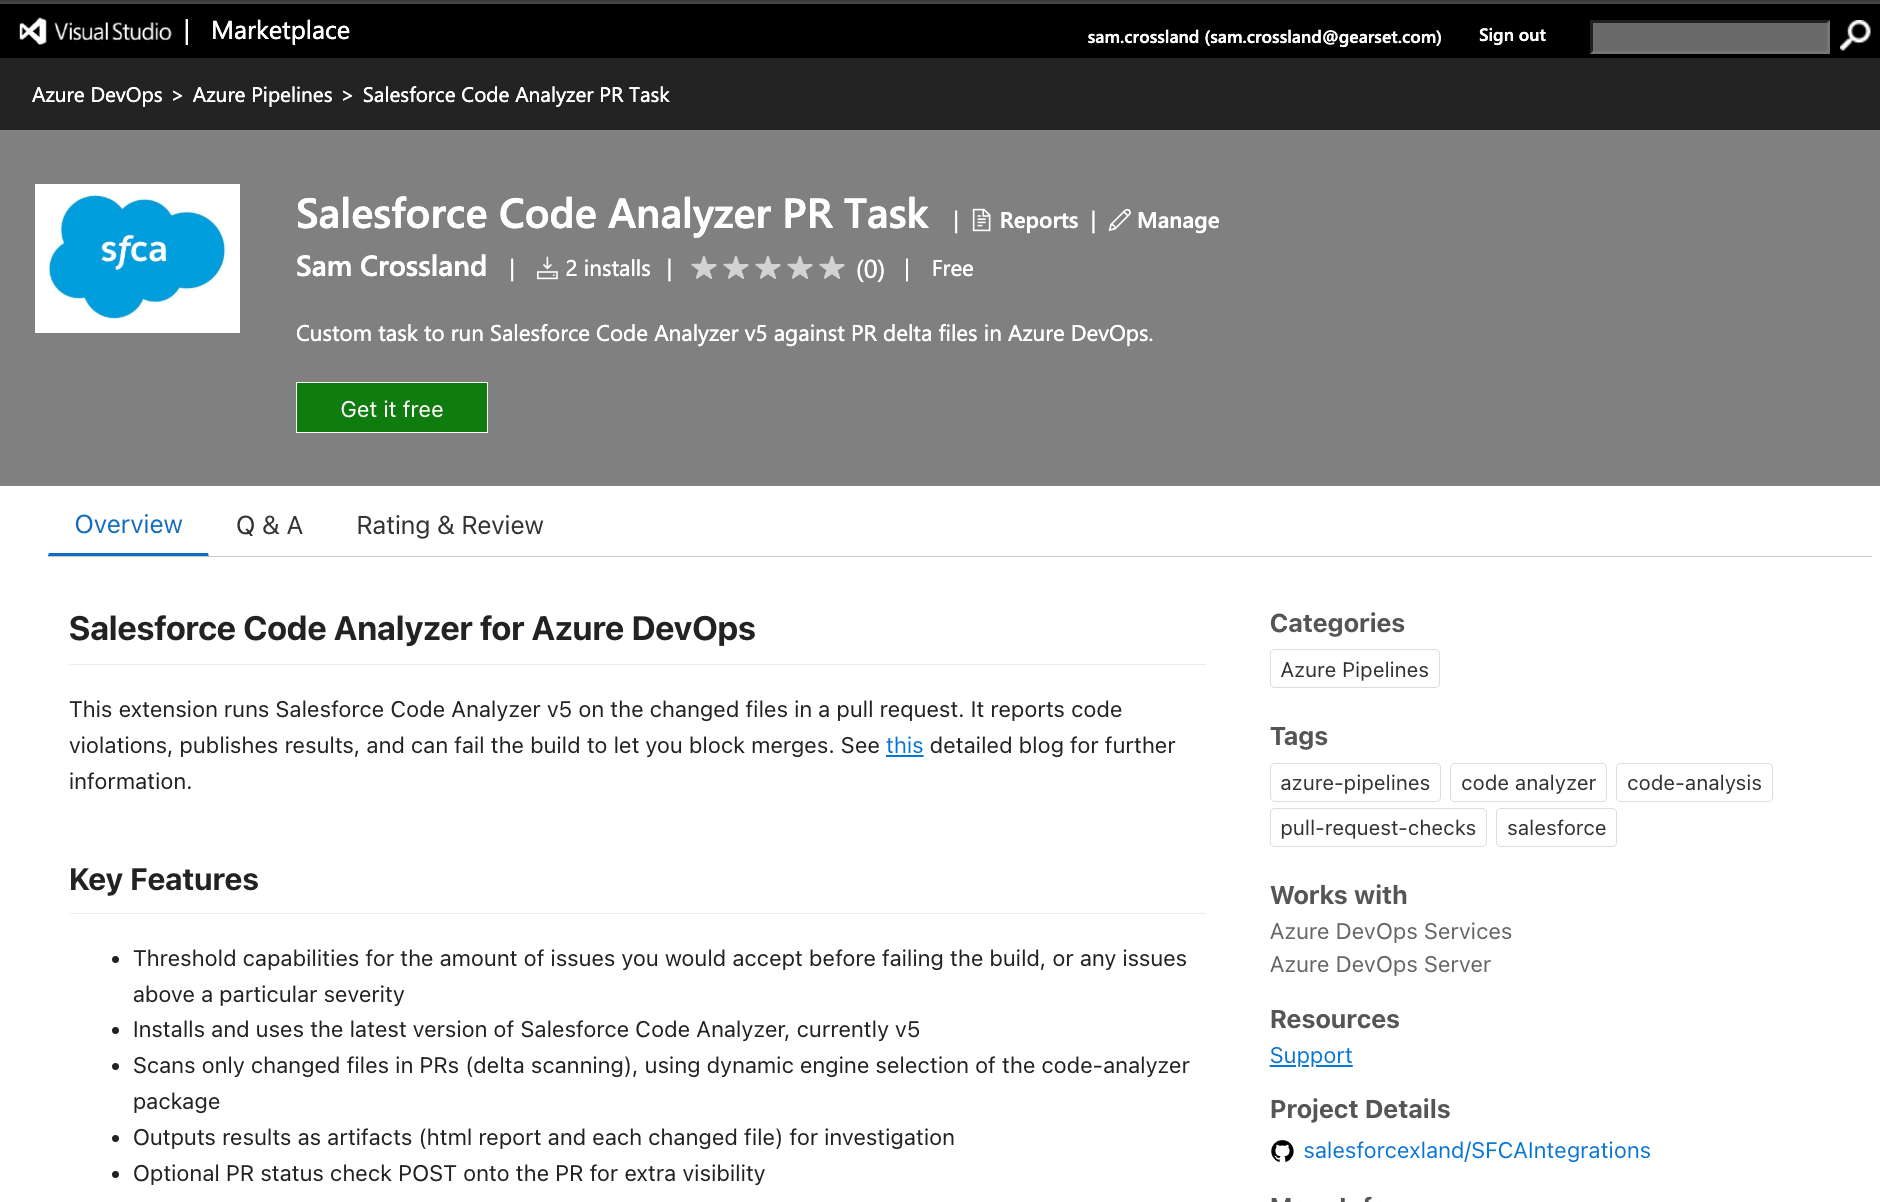Image resolution: width=1880 pixels, height=1202 pixels.
Task: Open the Reports link
Action: click(x=1038, y=220)
